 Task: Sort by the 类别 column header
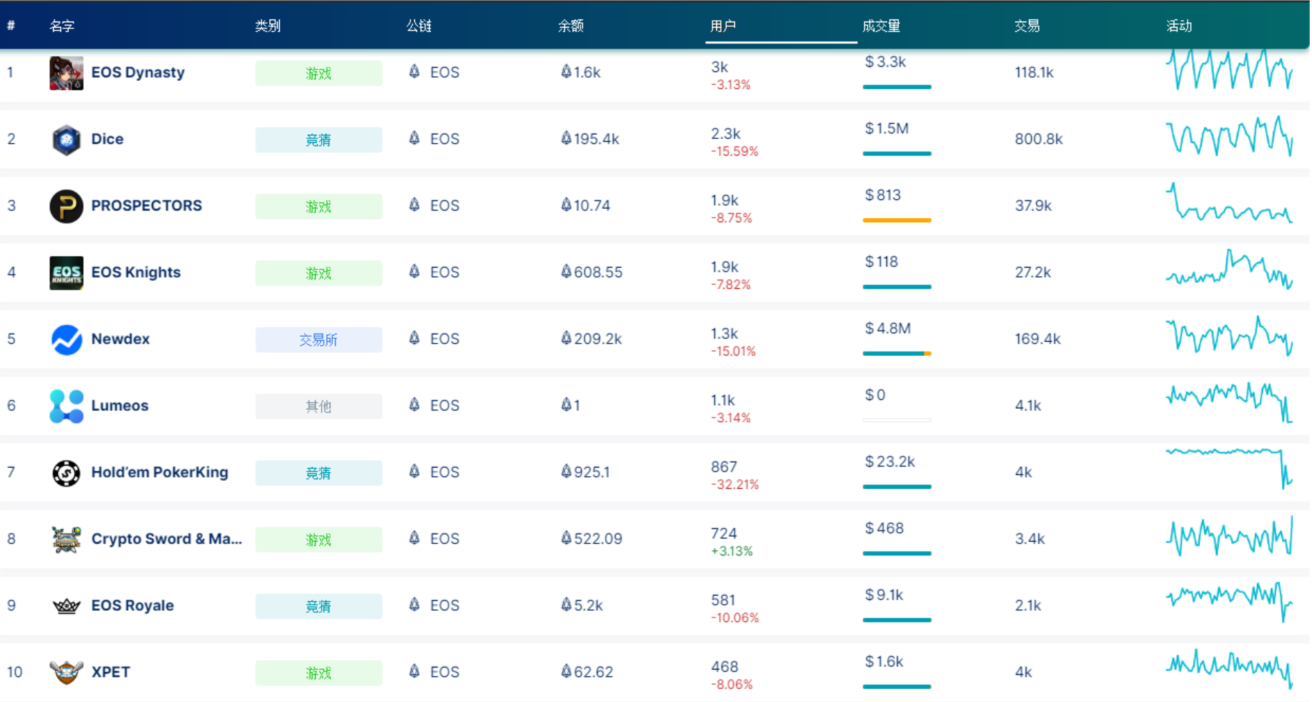pos(268,26)
